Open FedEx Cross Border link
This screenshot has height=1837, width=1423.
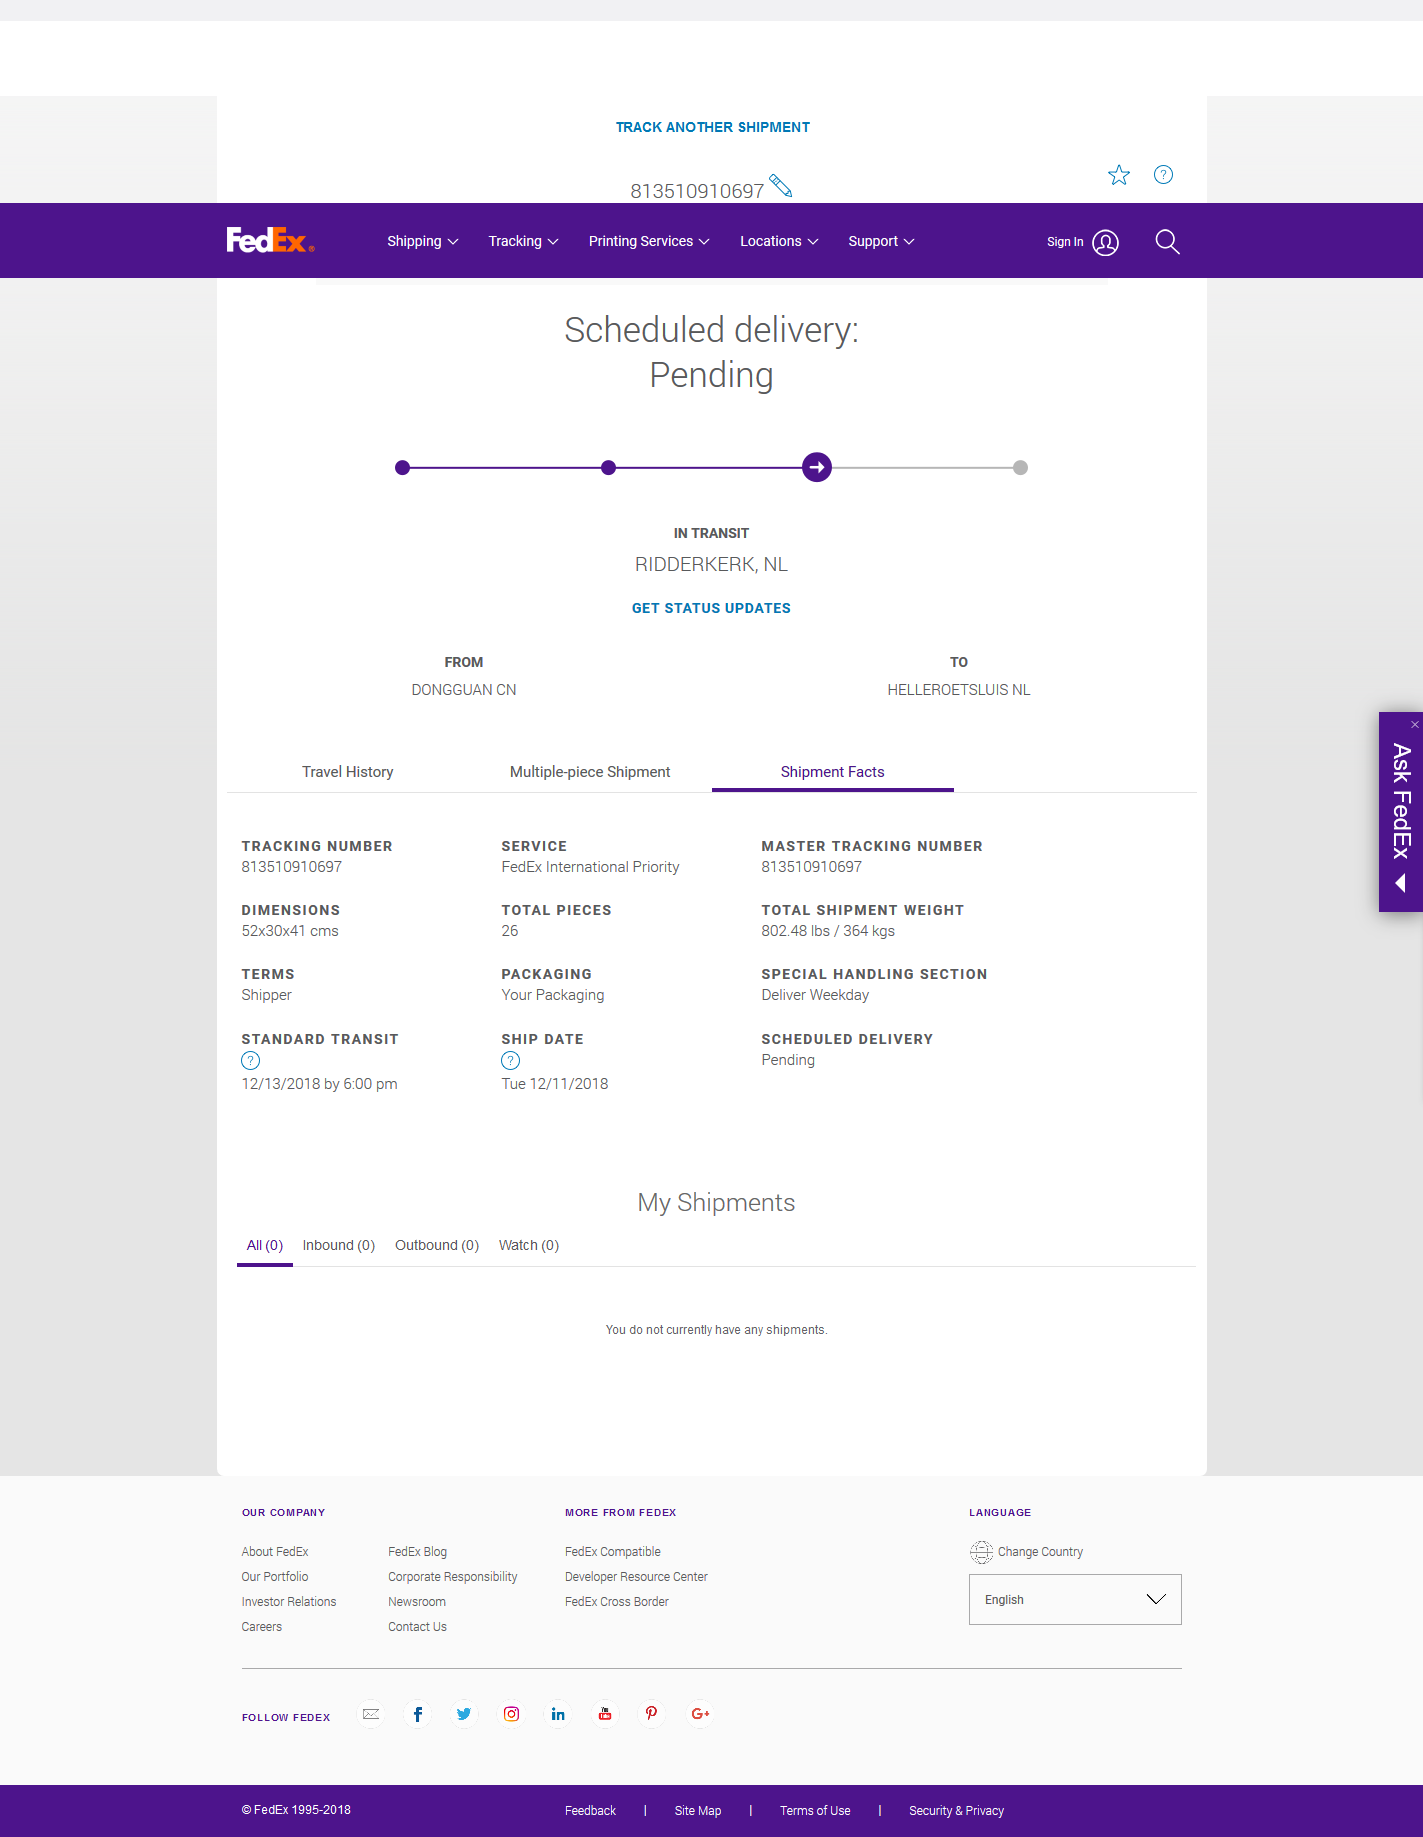617,1602
